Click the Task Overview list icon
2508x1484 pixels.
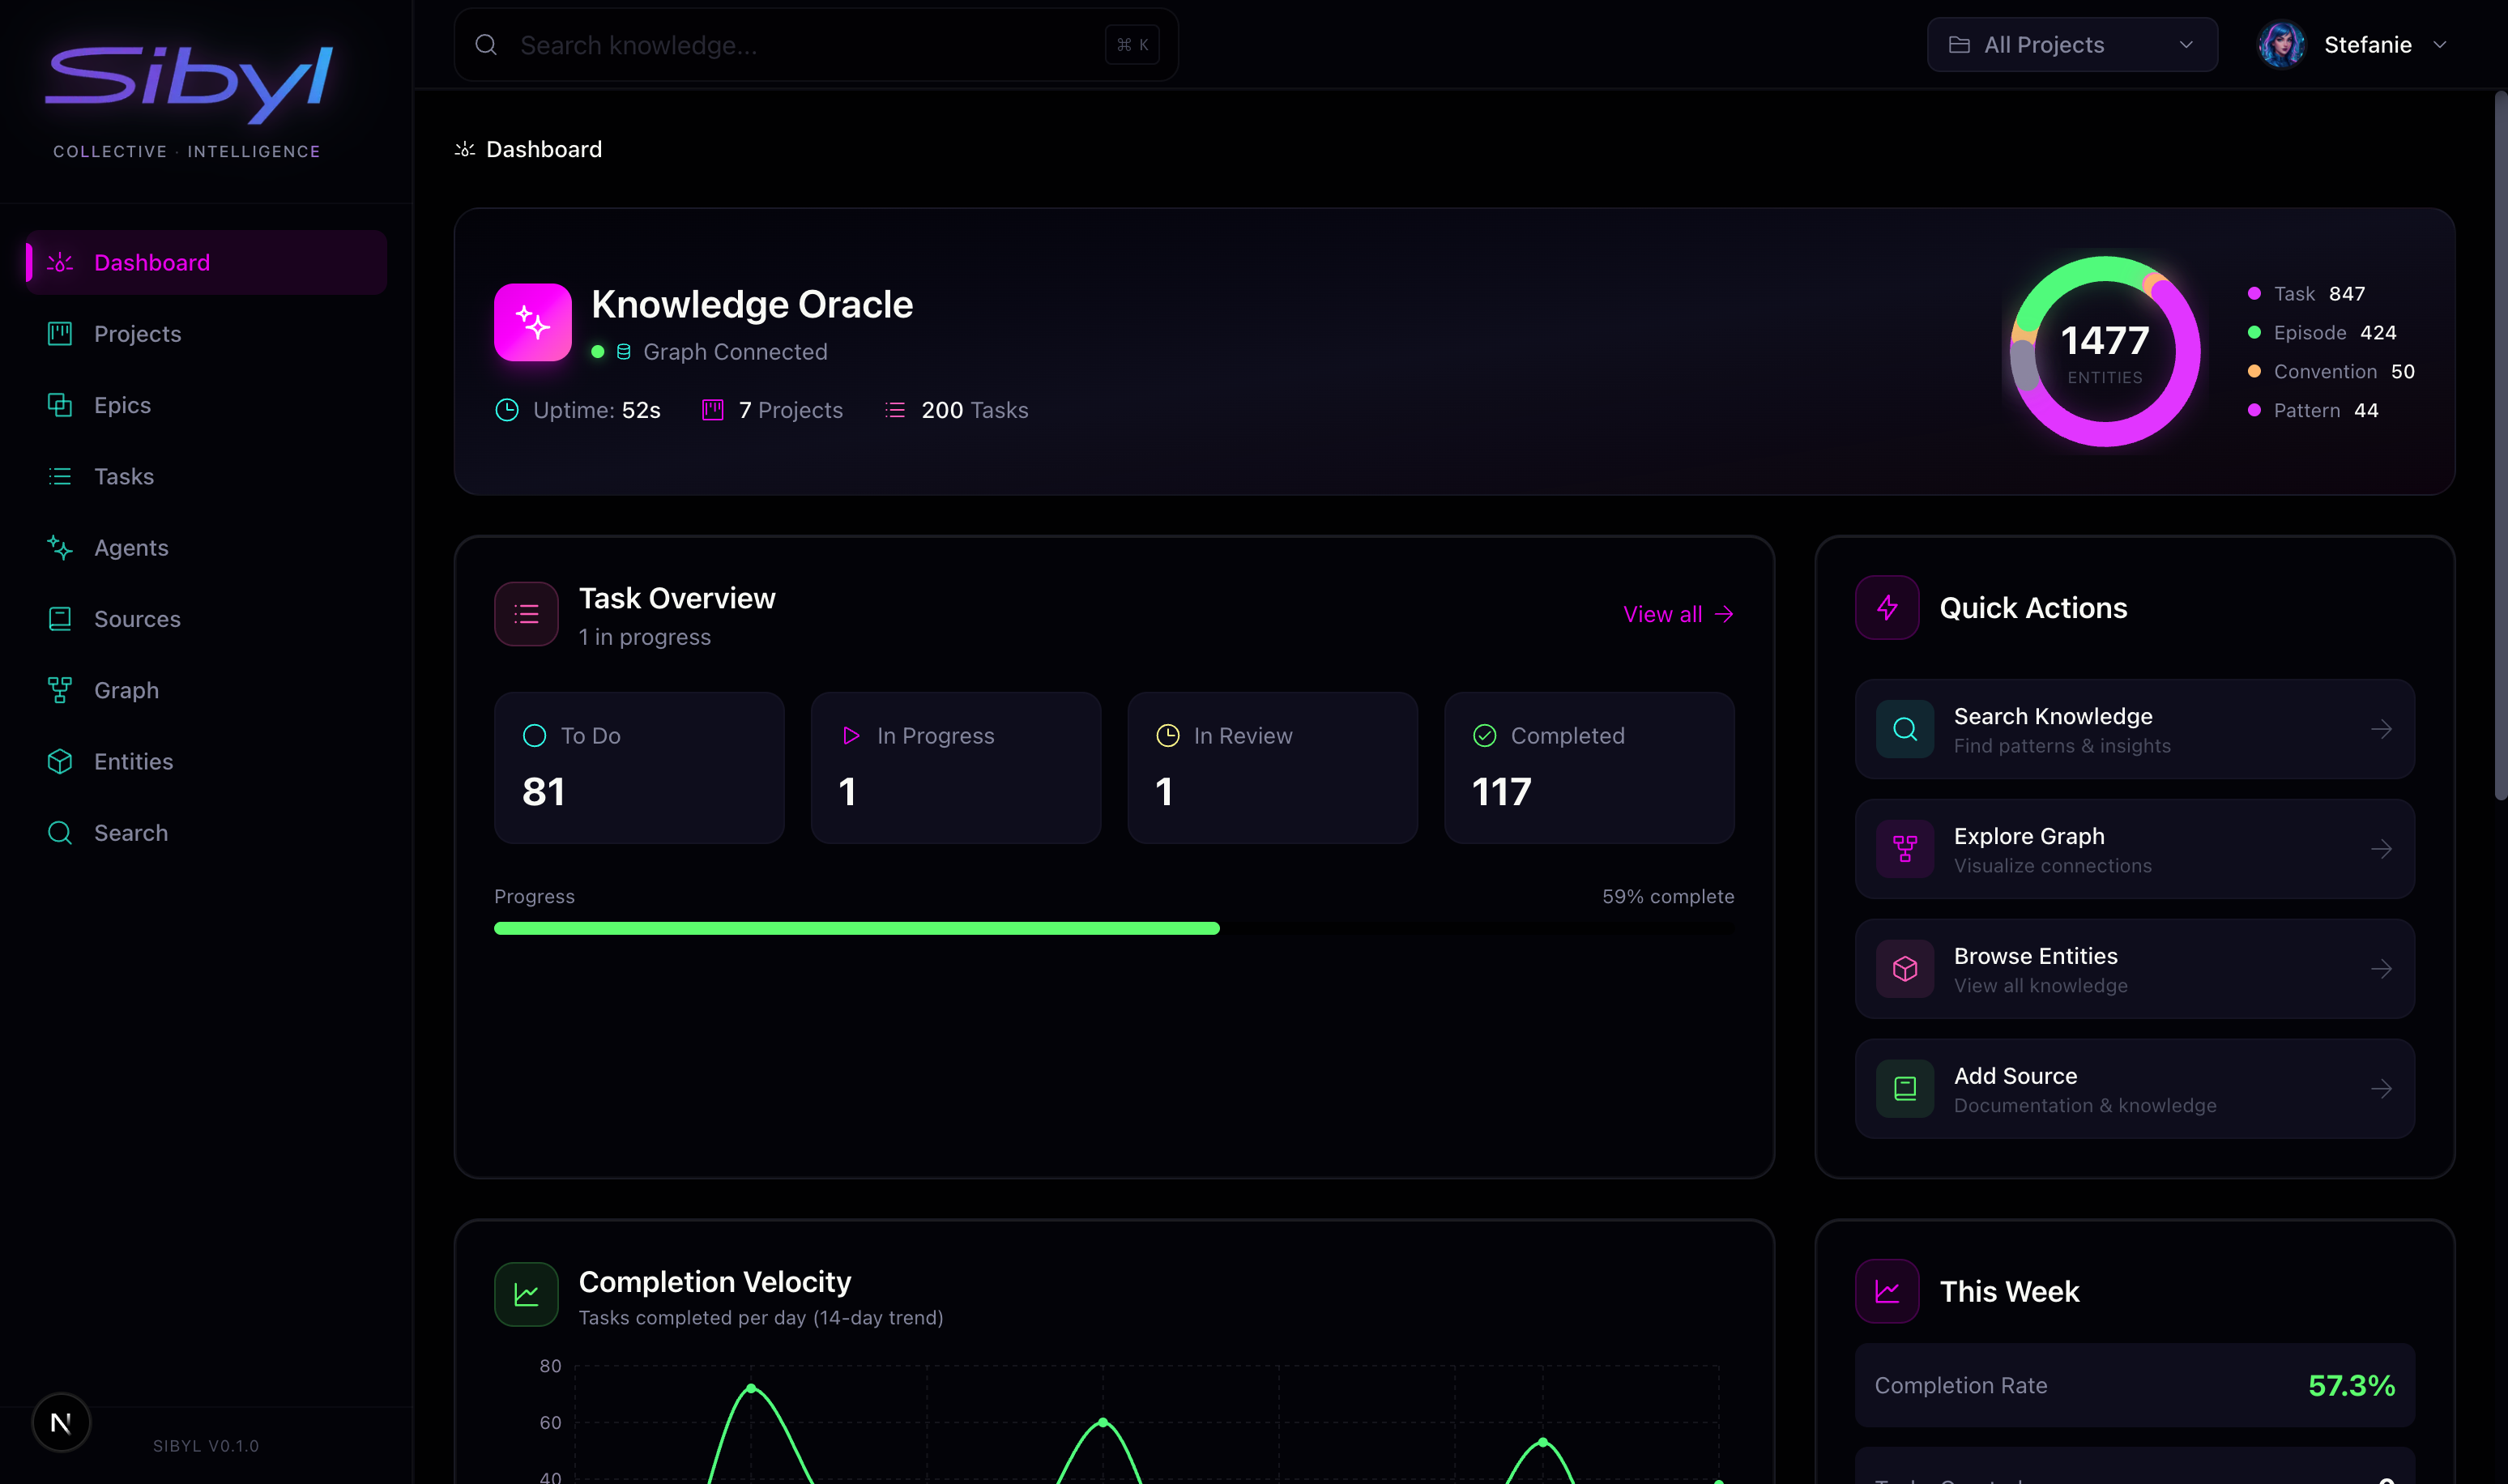point(526,614)
